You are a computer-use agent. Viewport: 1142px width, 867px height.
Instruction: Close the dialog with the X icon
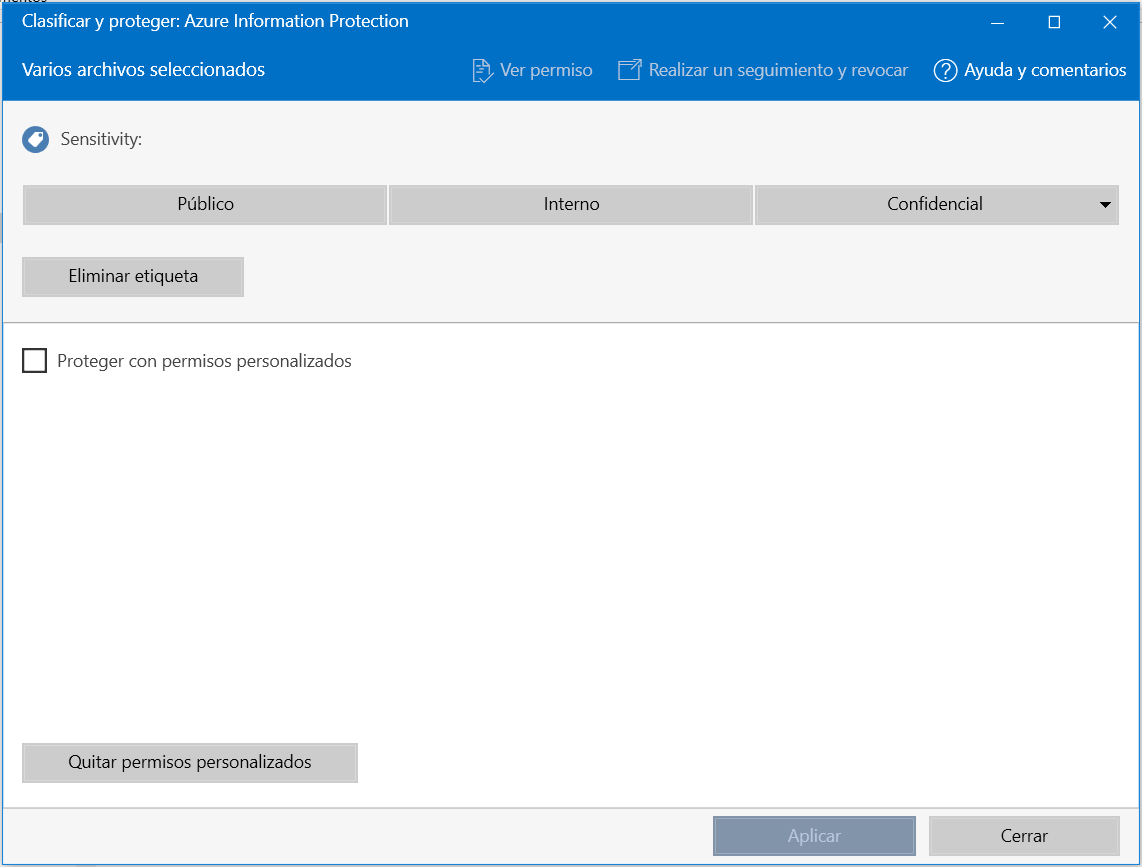1109,22
